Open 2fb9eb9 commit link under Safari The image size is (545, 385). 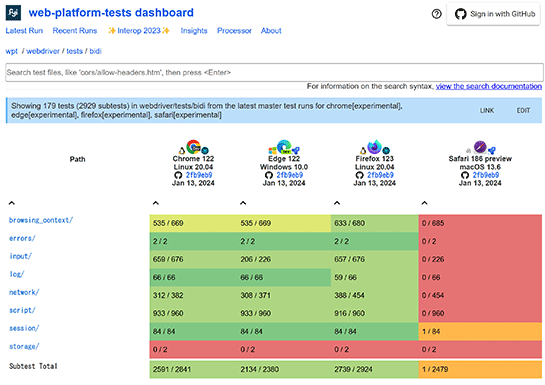[x=486, y=175]
